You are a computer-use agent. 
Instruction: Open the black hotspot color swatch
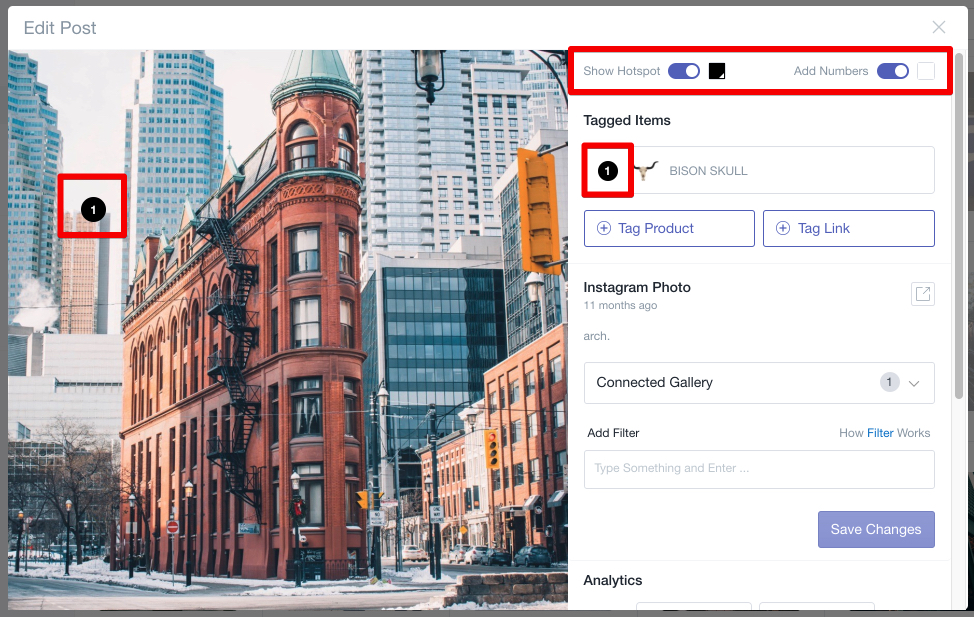click(x=717, y=71)
